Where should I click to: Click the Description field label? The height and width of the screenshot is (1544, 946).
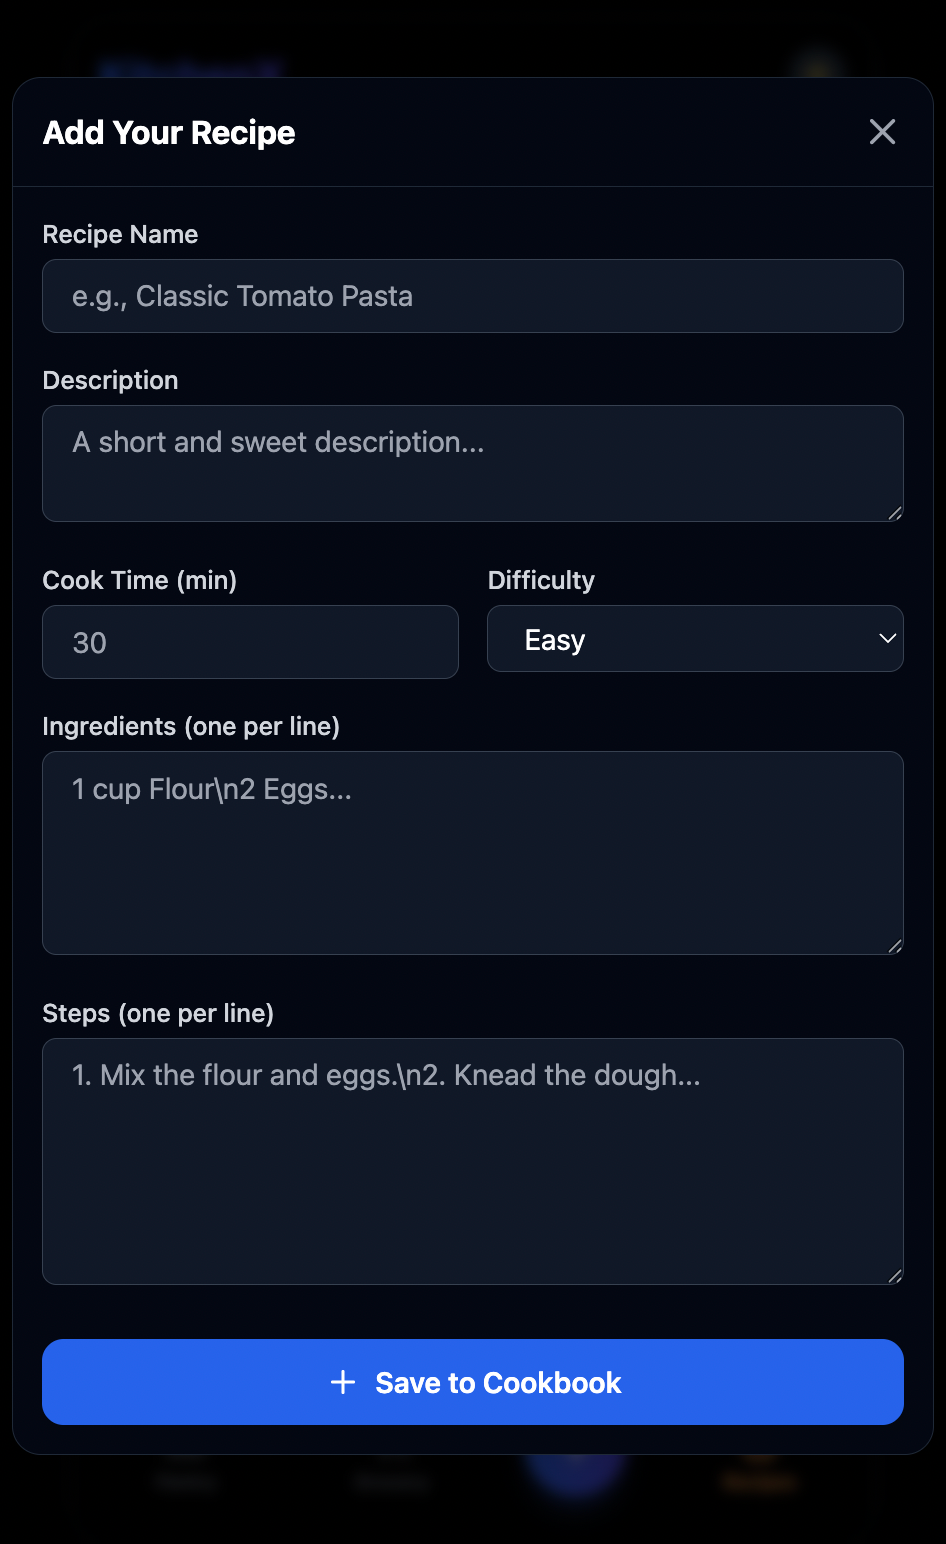(x=110, y=380)
